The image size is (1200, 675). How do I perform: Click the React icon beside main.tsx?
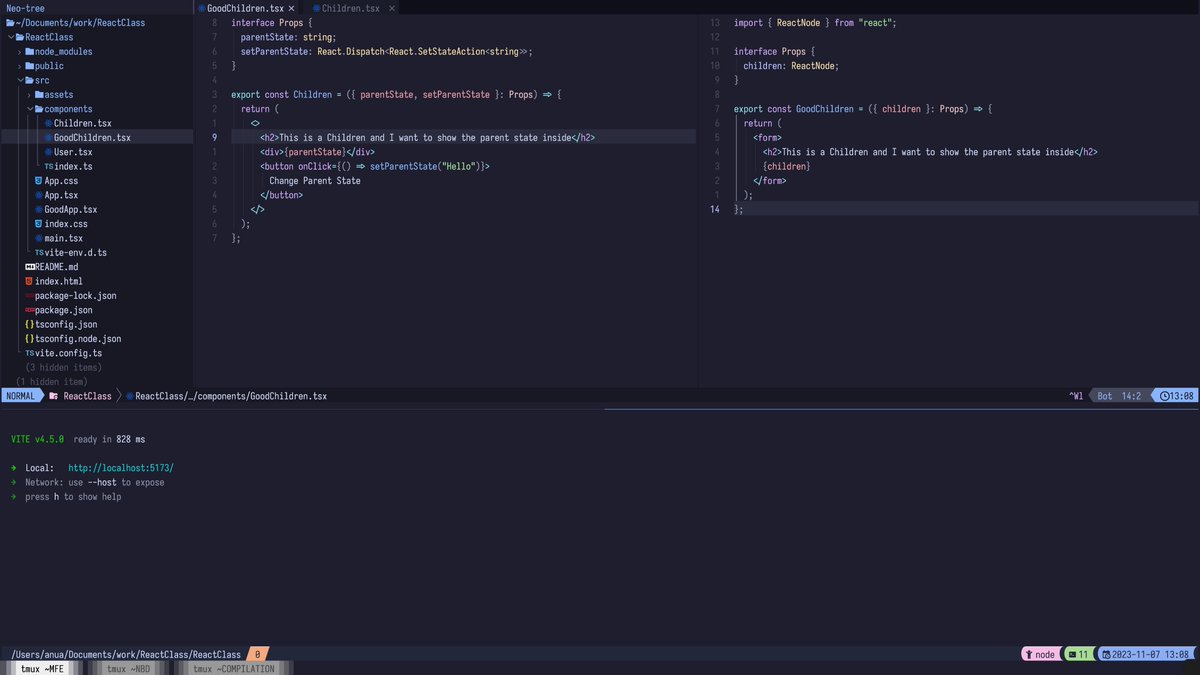point(38,238)
